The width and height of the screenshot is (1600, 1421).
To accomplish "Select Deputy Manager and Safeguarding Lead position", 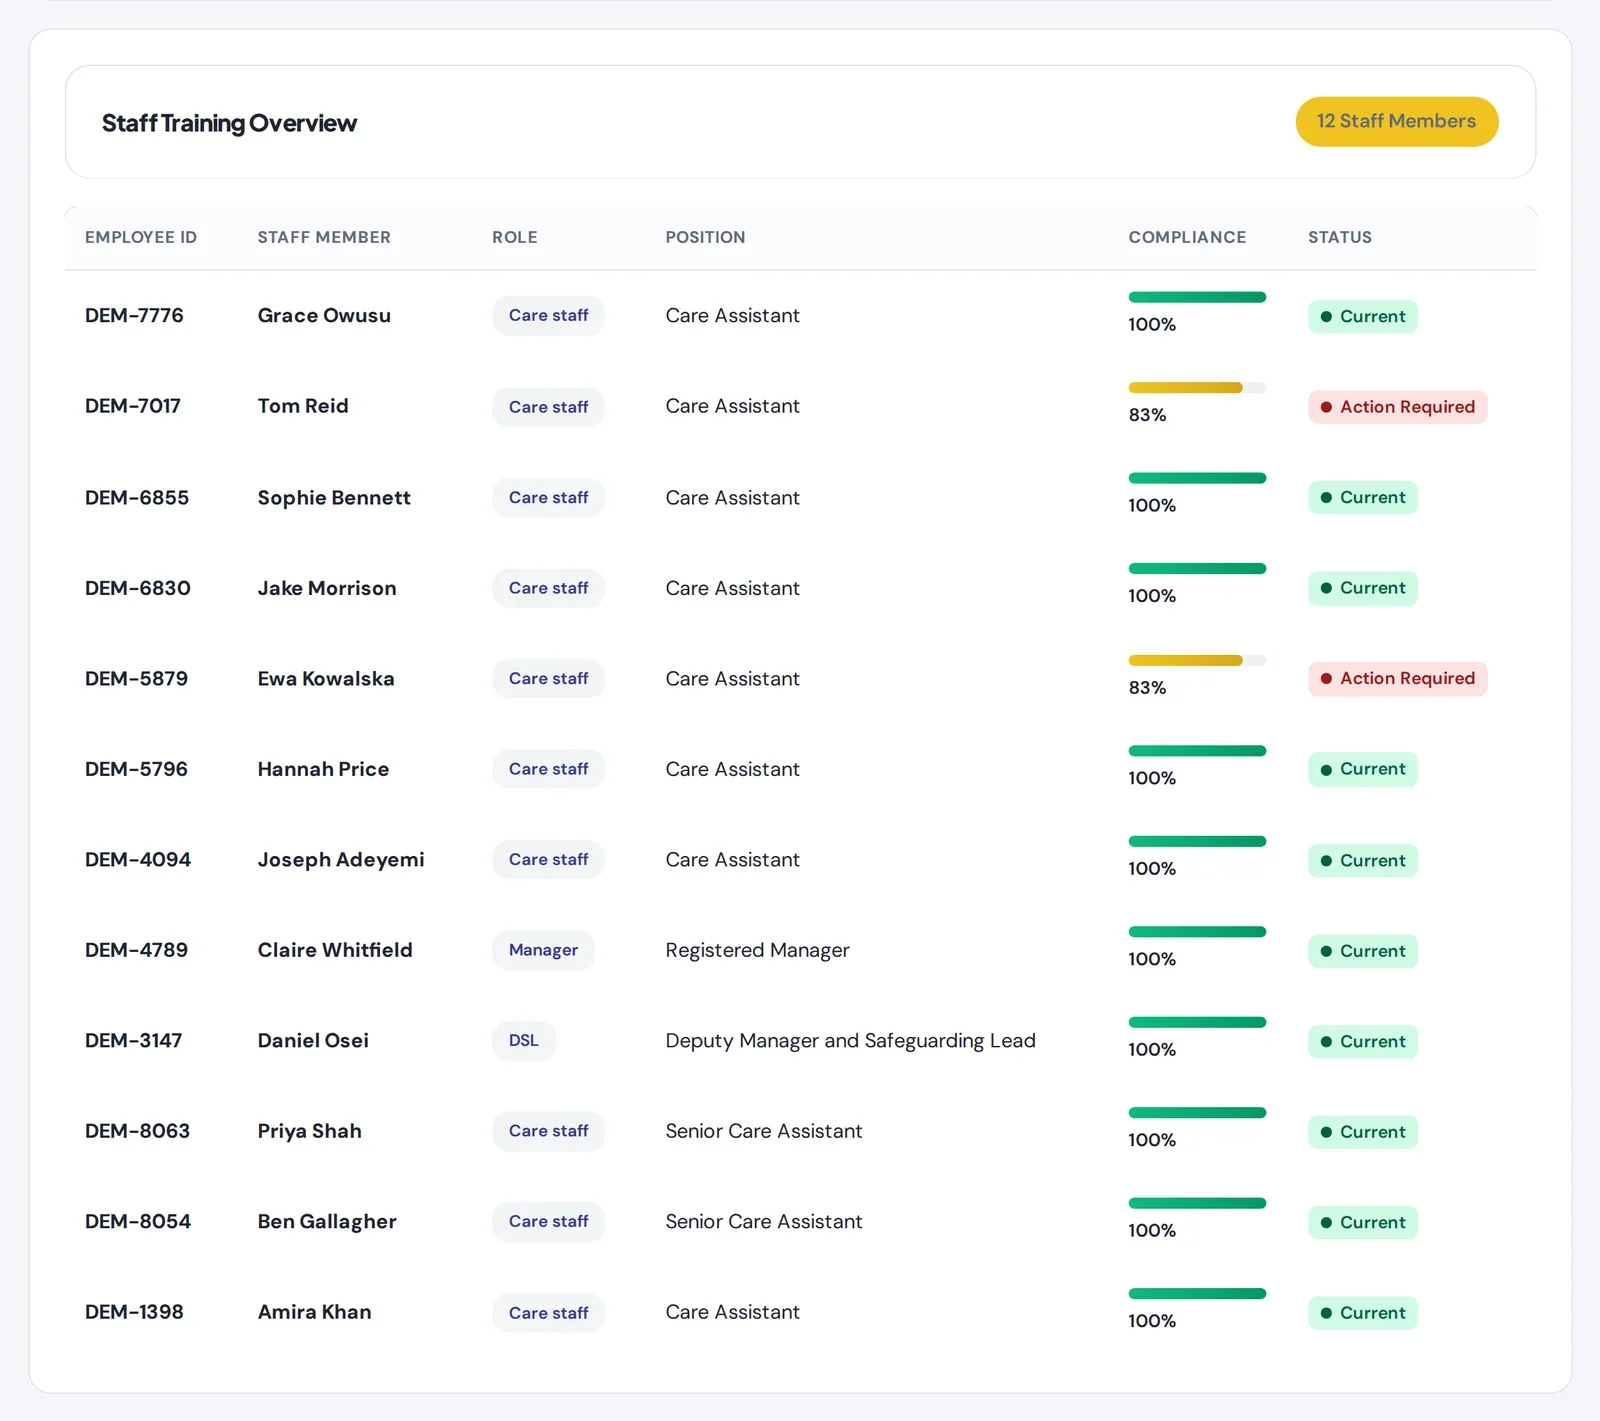I will click(x=850, y=1041).
